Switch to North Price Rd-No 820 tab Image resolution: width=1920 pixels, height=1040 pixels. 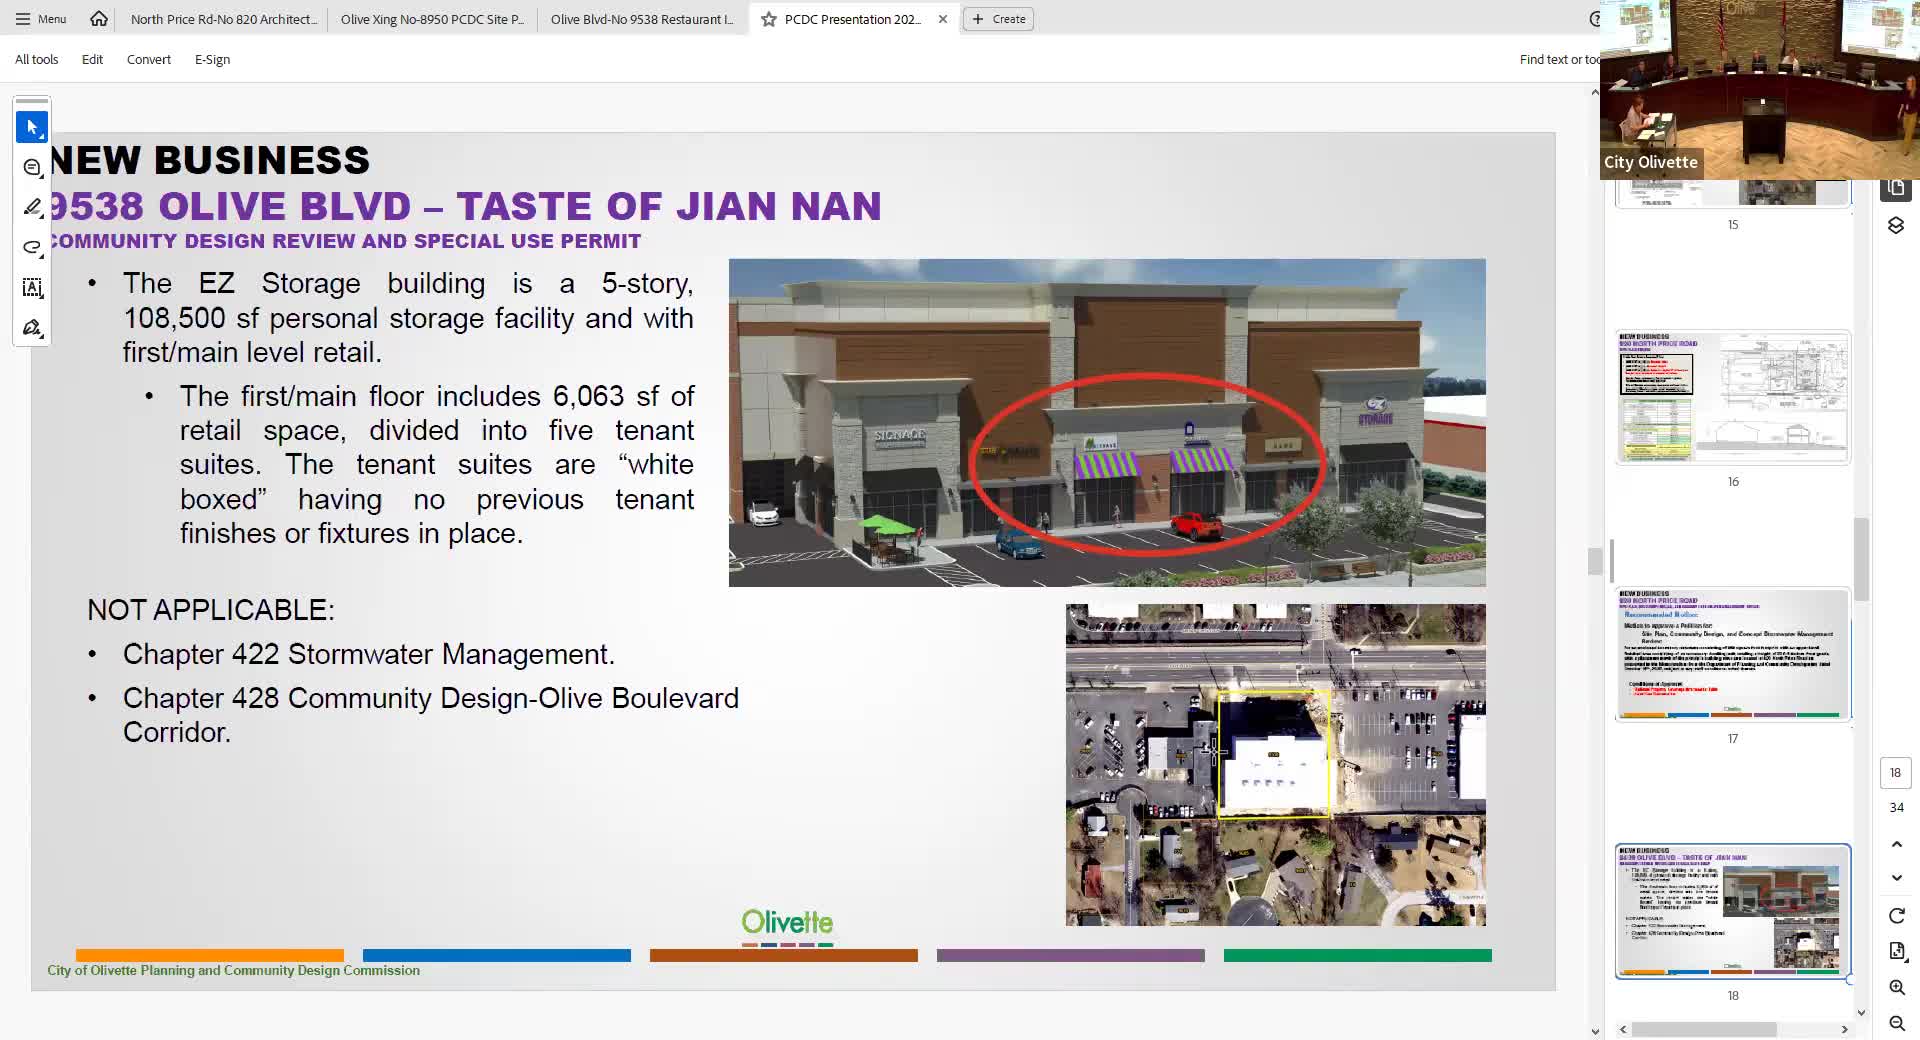(223, 19)
